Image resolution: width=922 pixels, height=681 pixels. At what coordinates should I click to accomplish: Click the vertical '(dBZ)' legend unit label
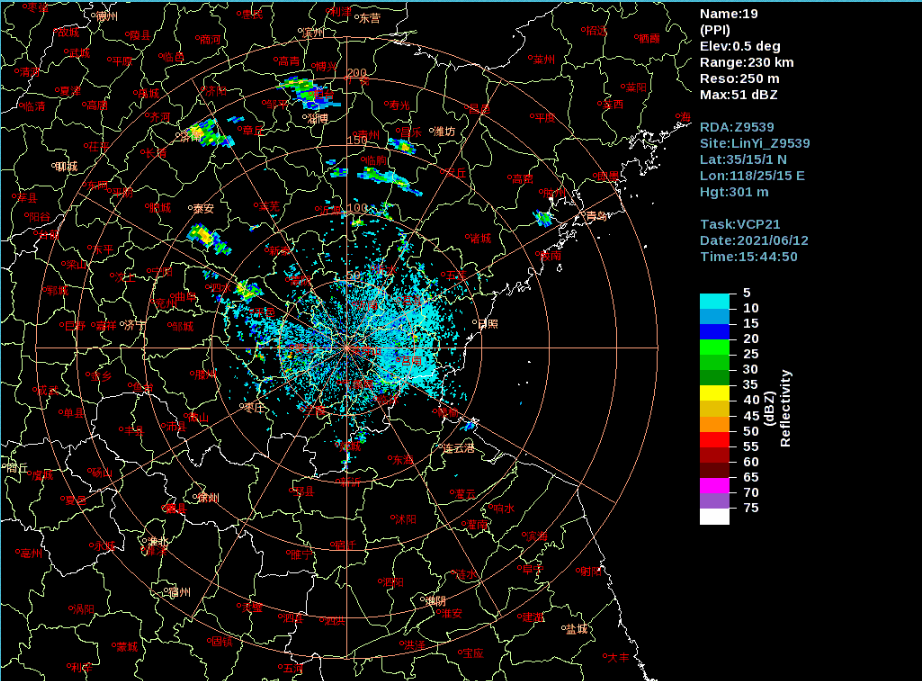769,408
